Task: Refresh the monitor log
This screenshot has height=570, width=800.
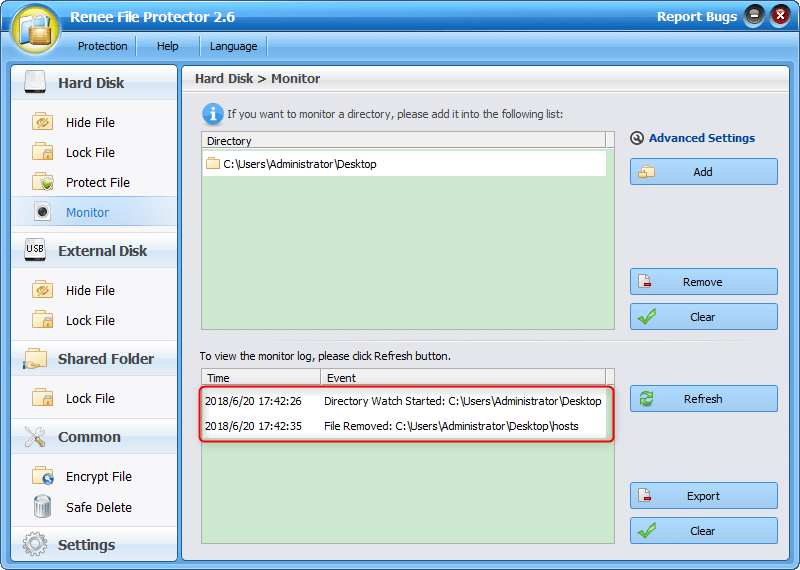Action: [703, 399]
